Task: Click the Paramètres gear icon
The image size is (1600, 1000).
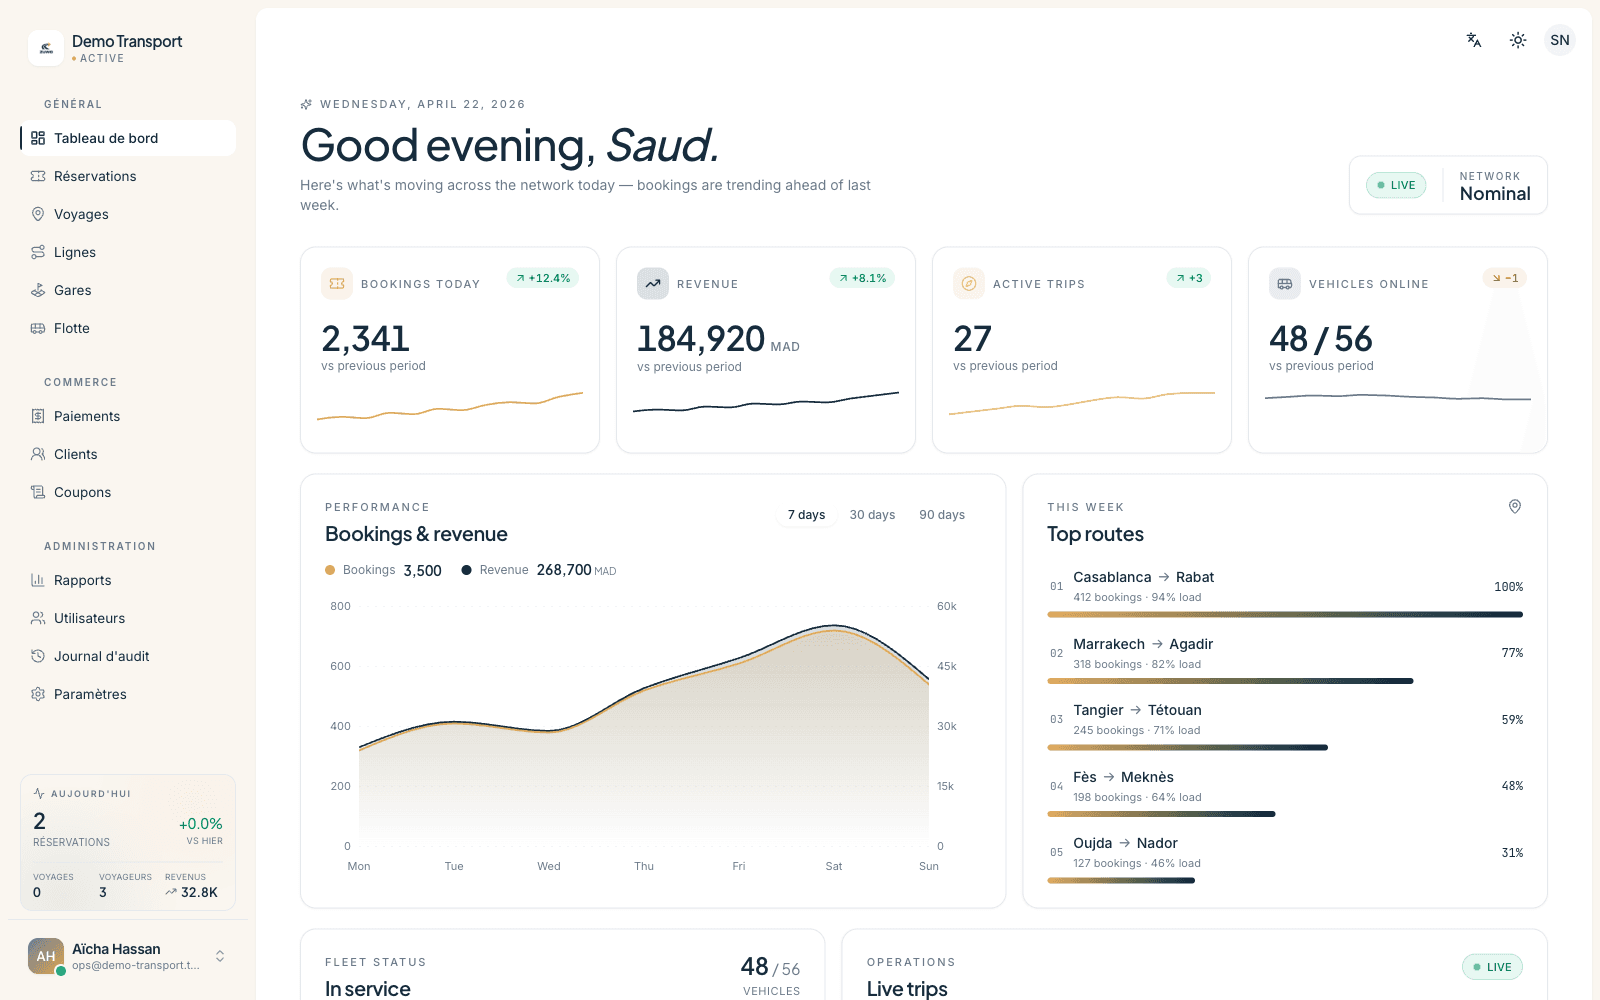Action: [x=38, y=694]
